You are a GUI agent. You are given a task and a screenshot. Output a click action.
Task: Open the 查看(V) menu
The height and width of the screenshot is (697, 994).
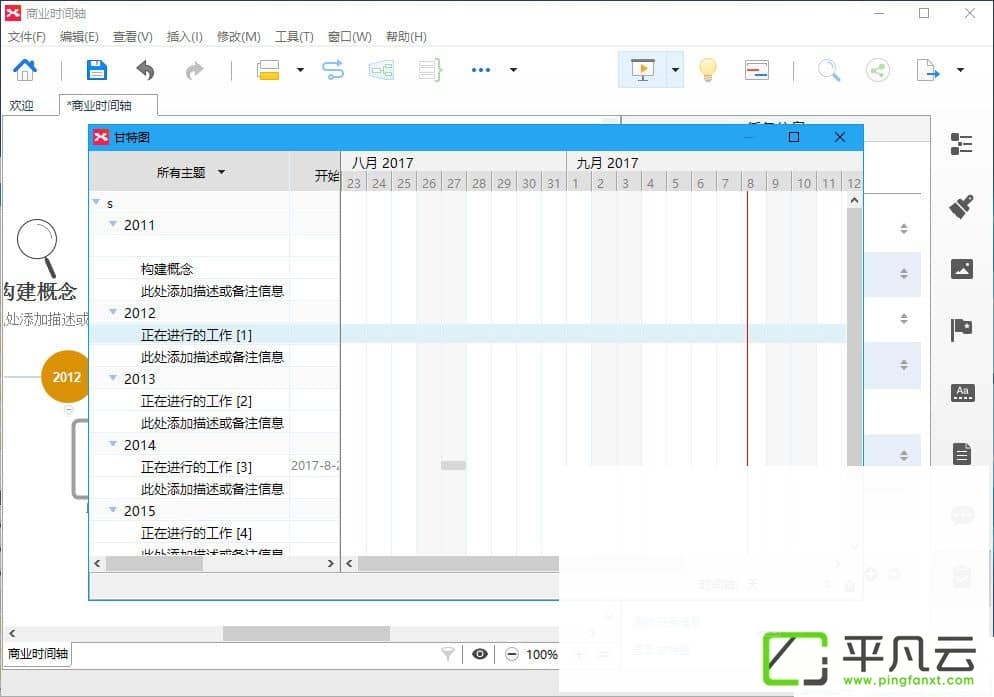pyautogui.click(x=132, y=37)
